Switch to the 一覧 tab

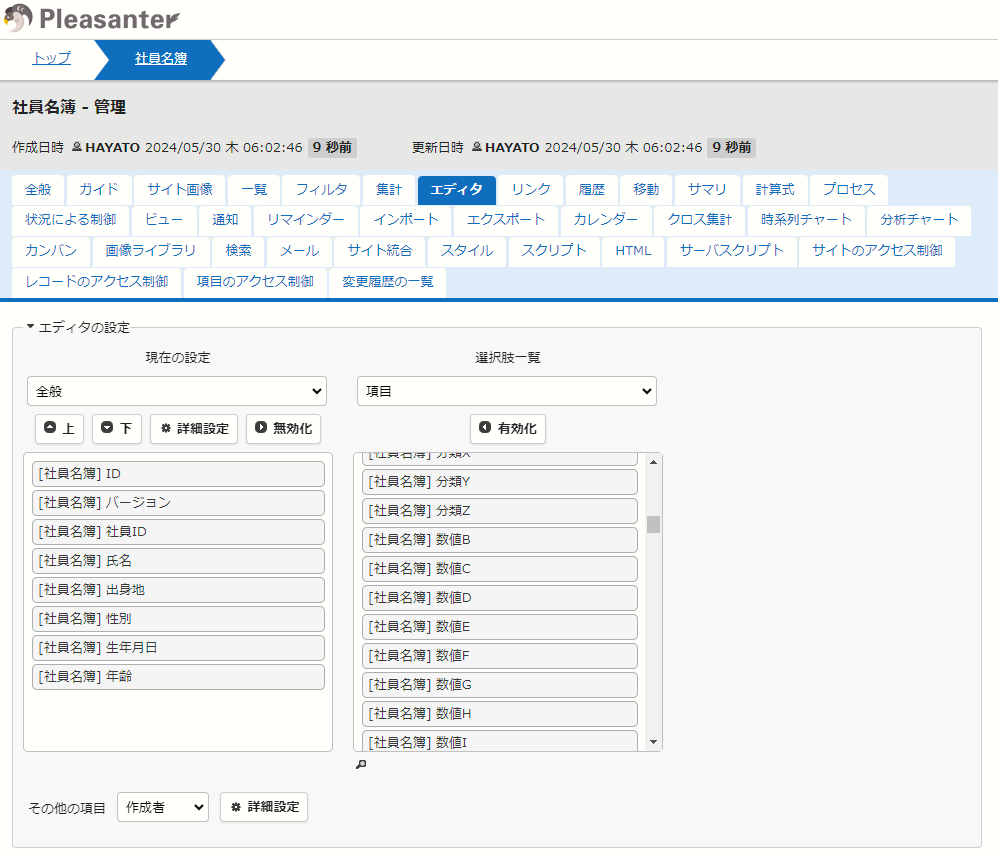point(255,190)
